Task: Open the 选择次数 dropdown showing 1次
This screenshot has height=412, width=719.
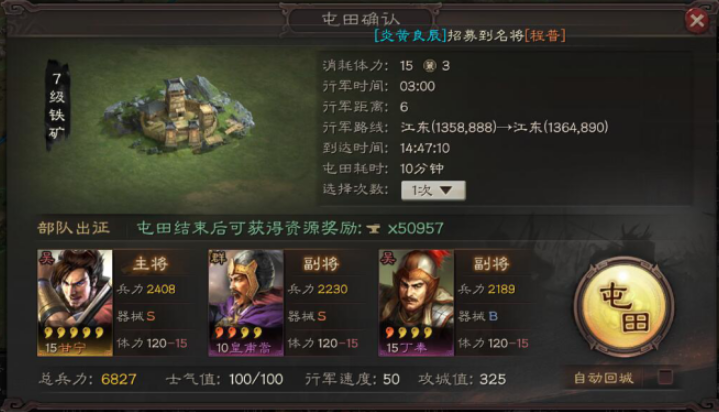Action: pos(433,190)
